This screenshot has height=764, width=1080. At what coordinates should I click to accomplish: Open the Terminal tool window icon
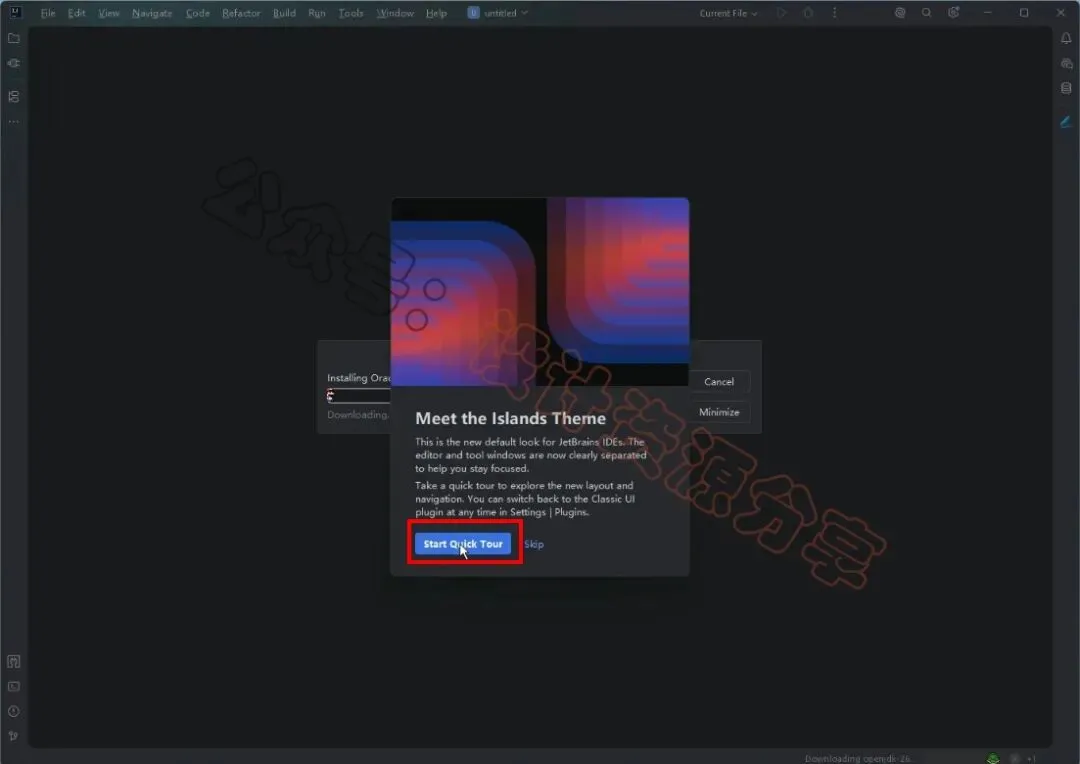14,686
